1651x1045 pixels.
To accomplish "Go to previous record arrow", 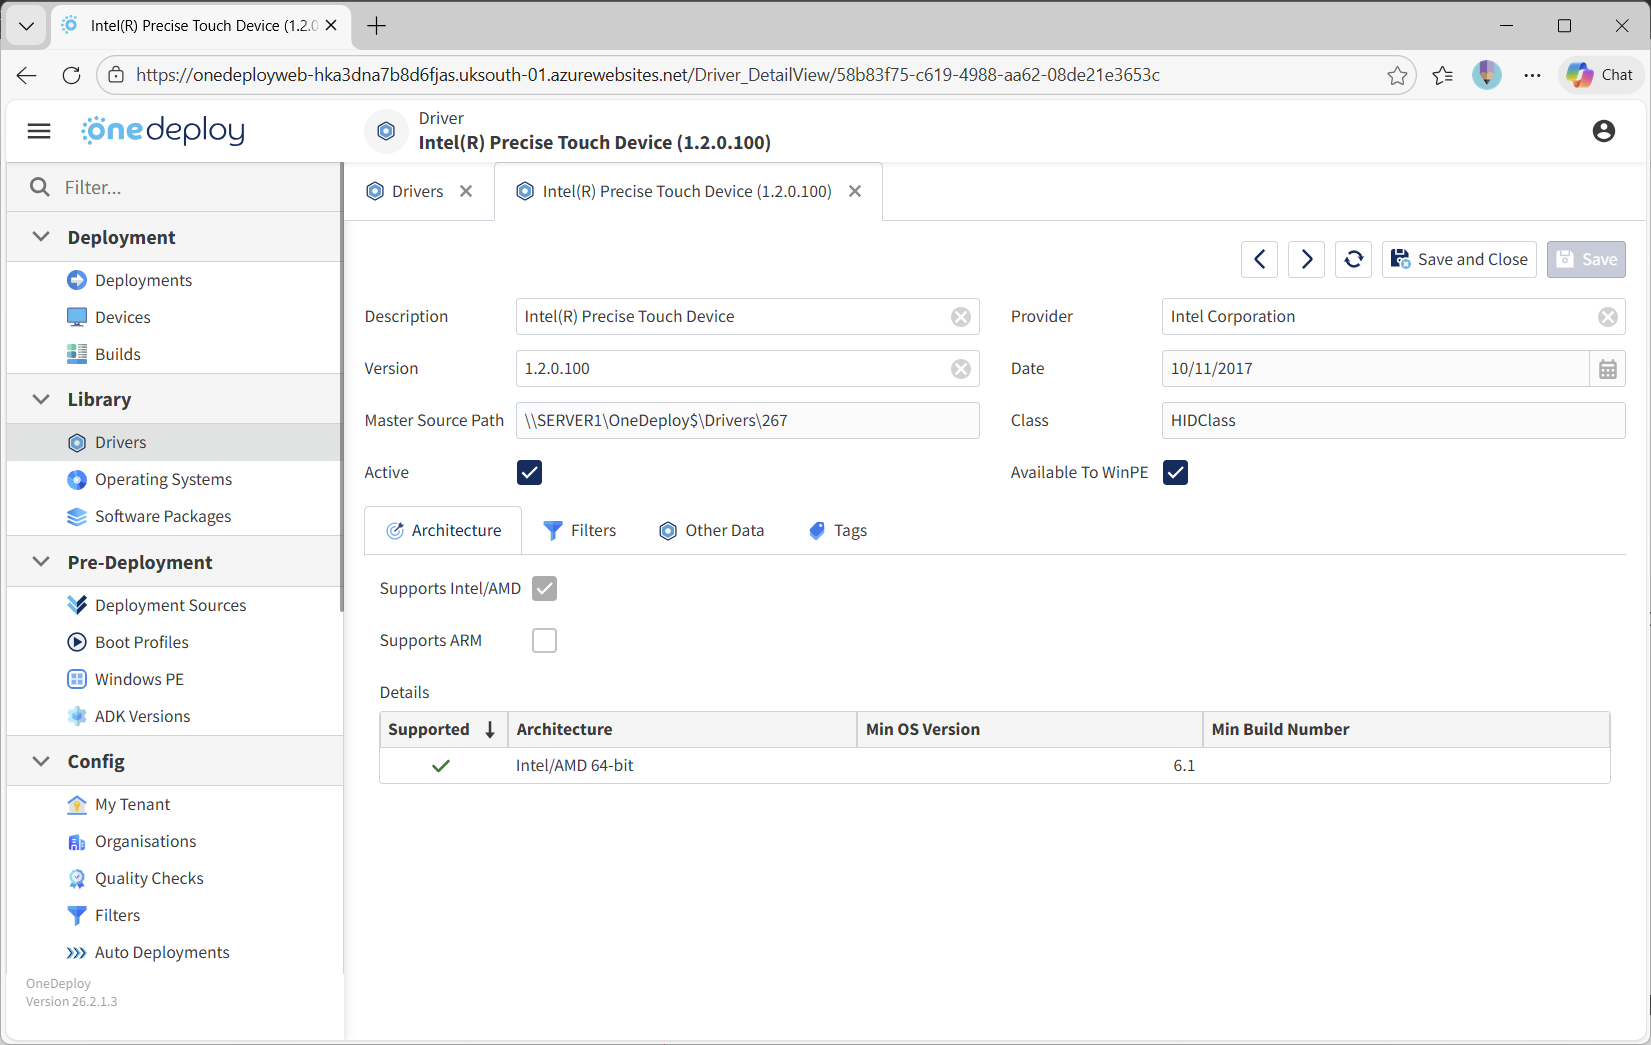I will click(x=1259, y=259).
